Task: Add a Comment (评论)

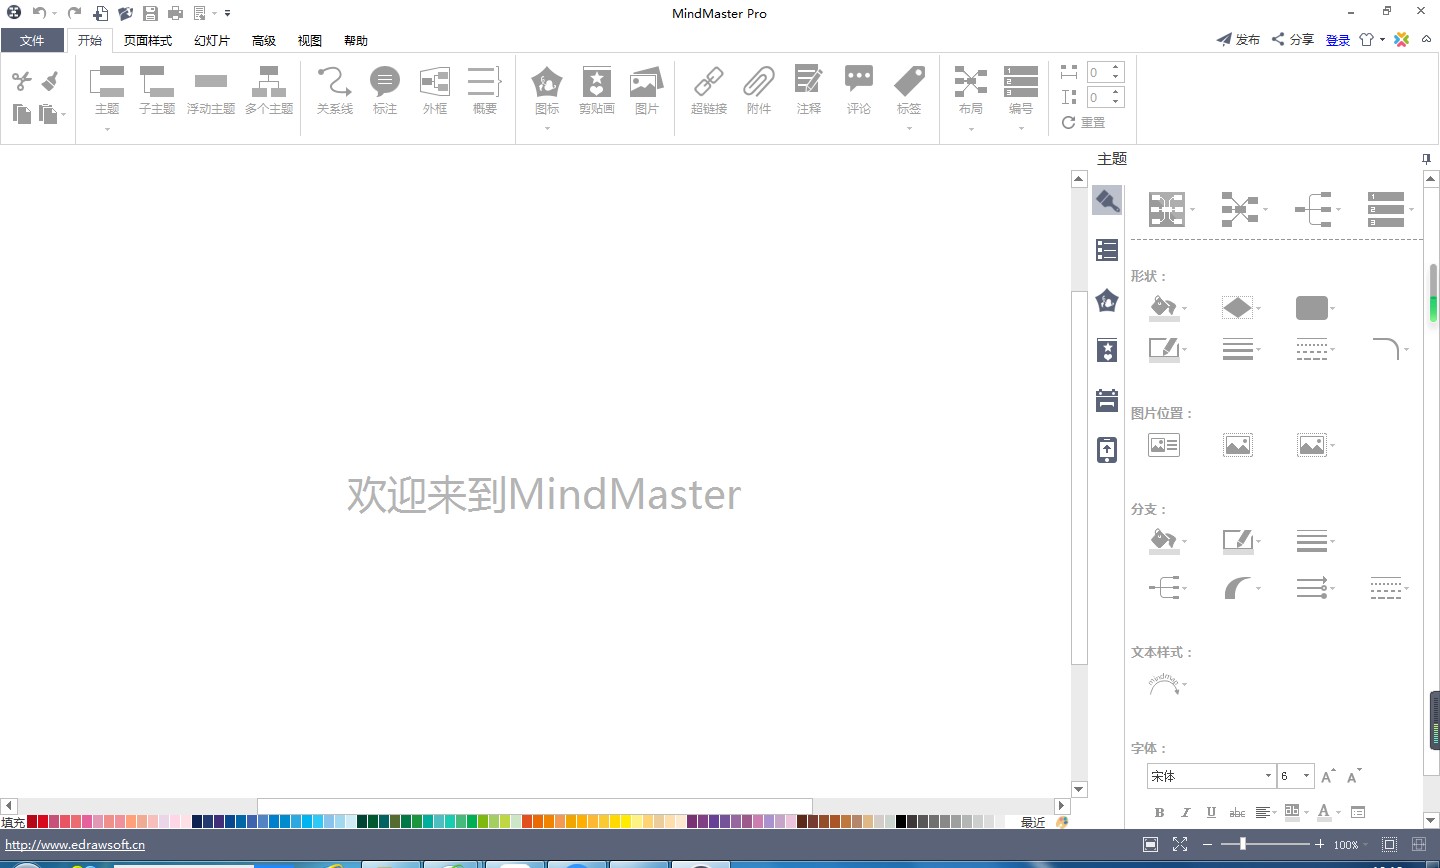Action: point(859,91)
